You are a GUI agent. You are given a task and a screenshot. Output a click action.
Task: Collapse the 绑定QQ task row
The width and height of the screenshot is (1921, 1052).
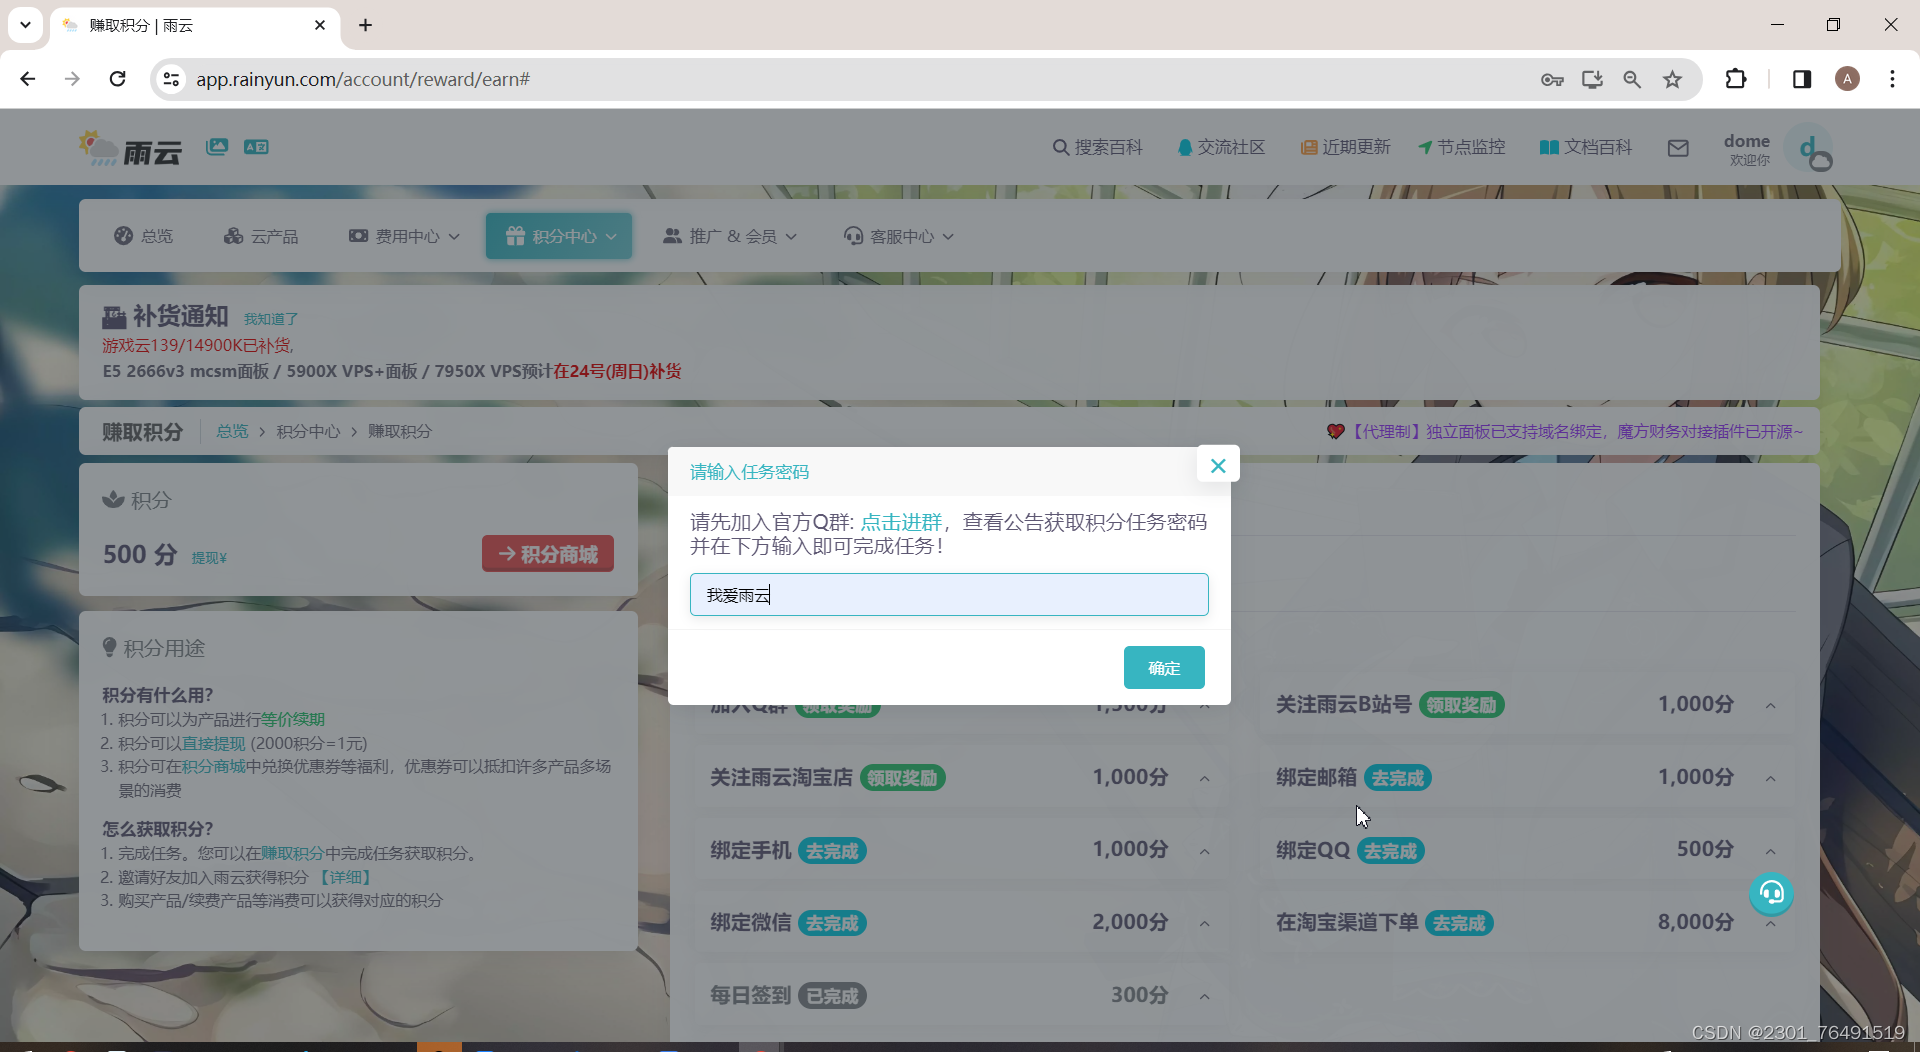[x=1771, y=852]
